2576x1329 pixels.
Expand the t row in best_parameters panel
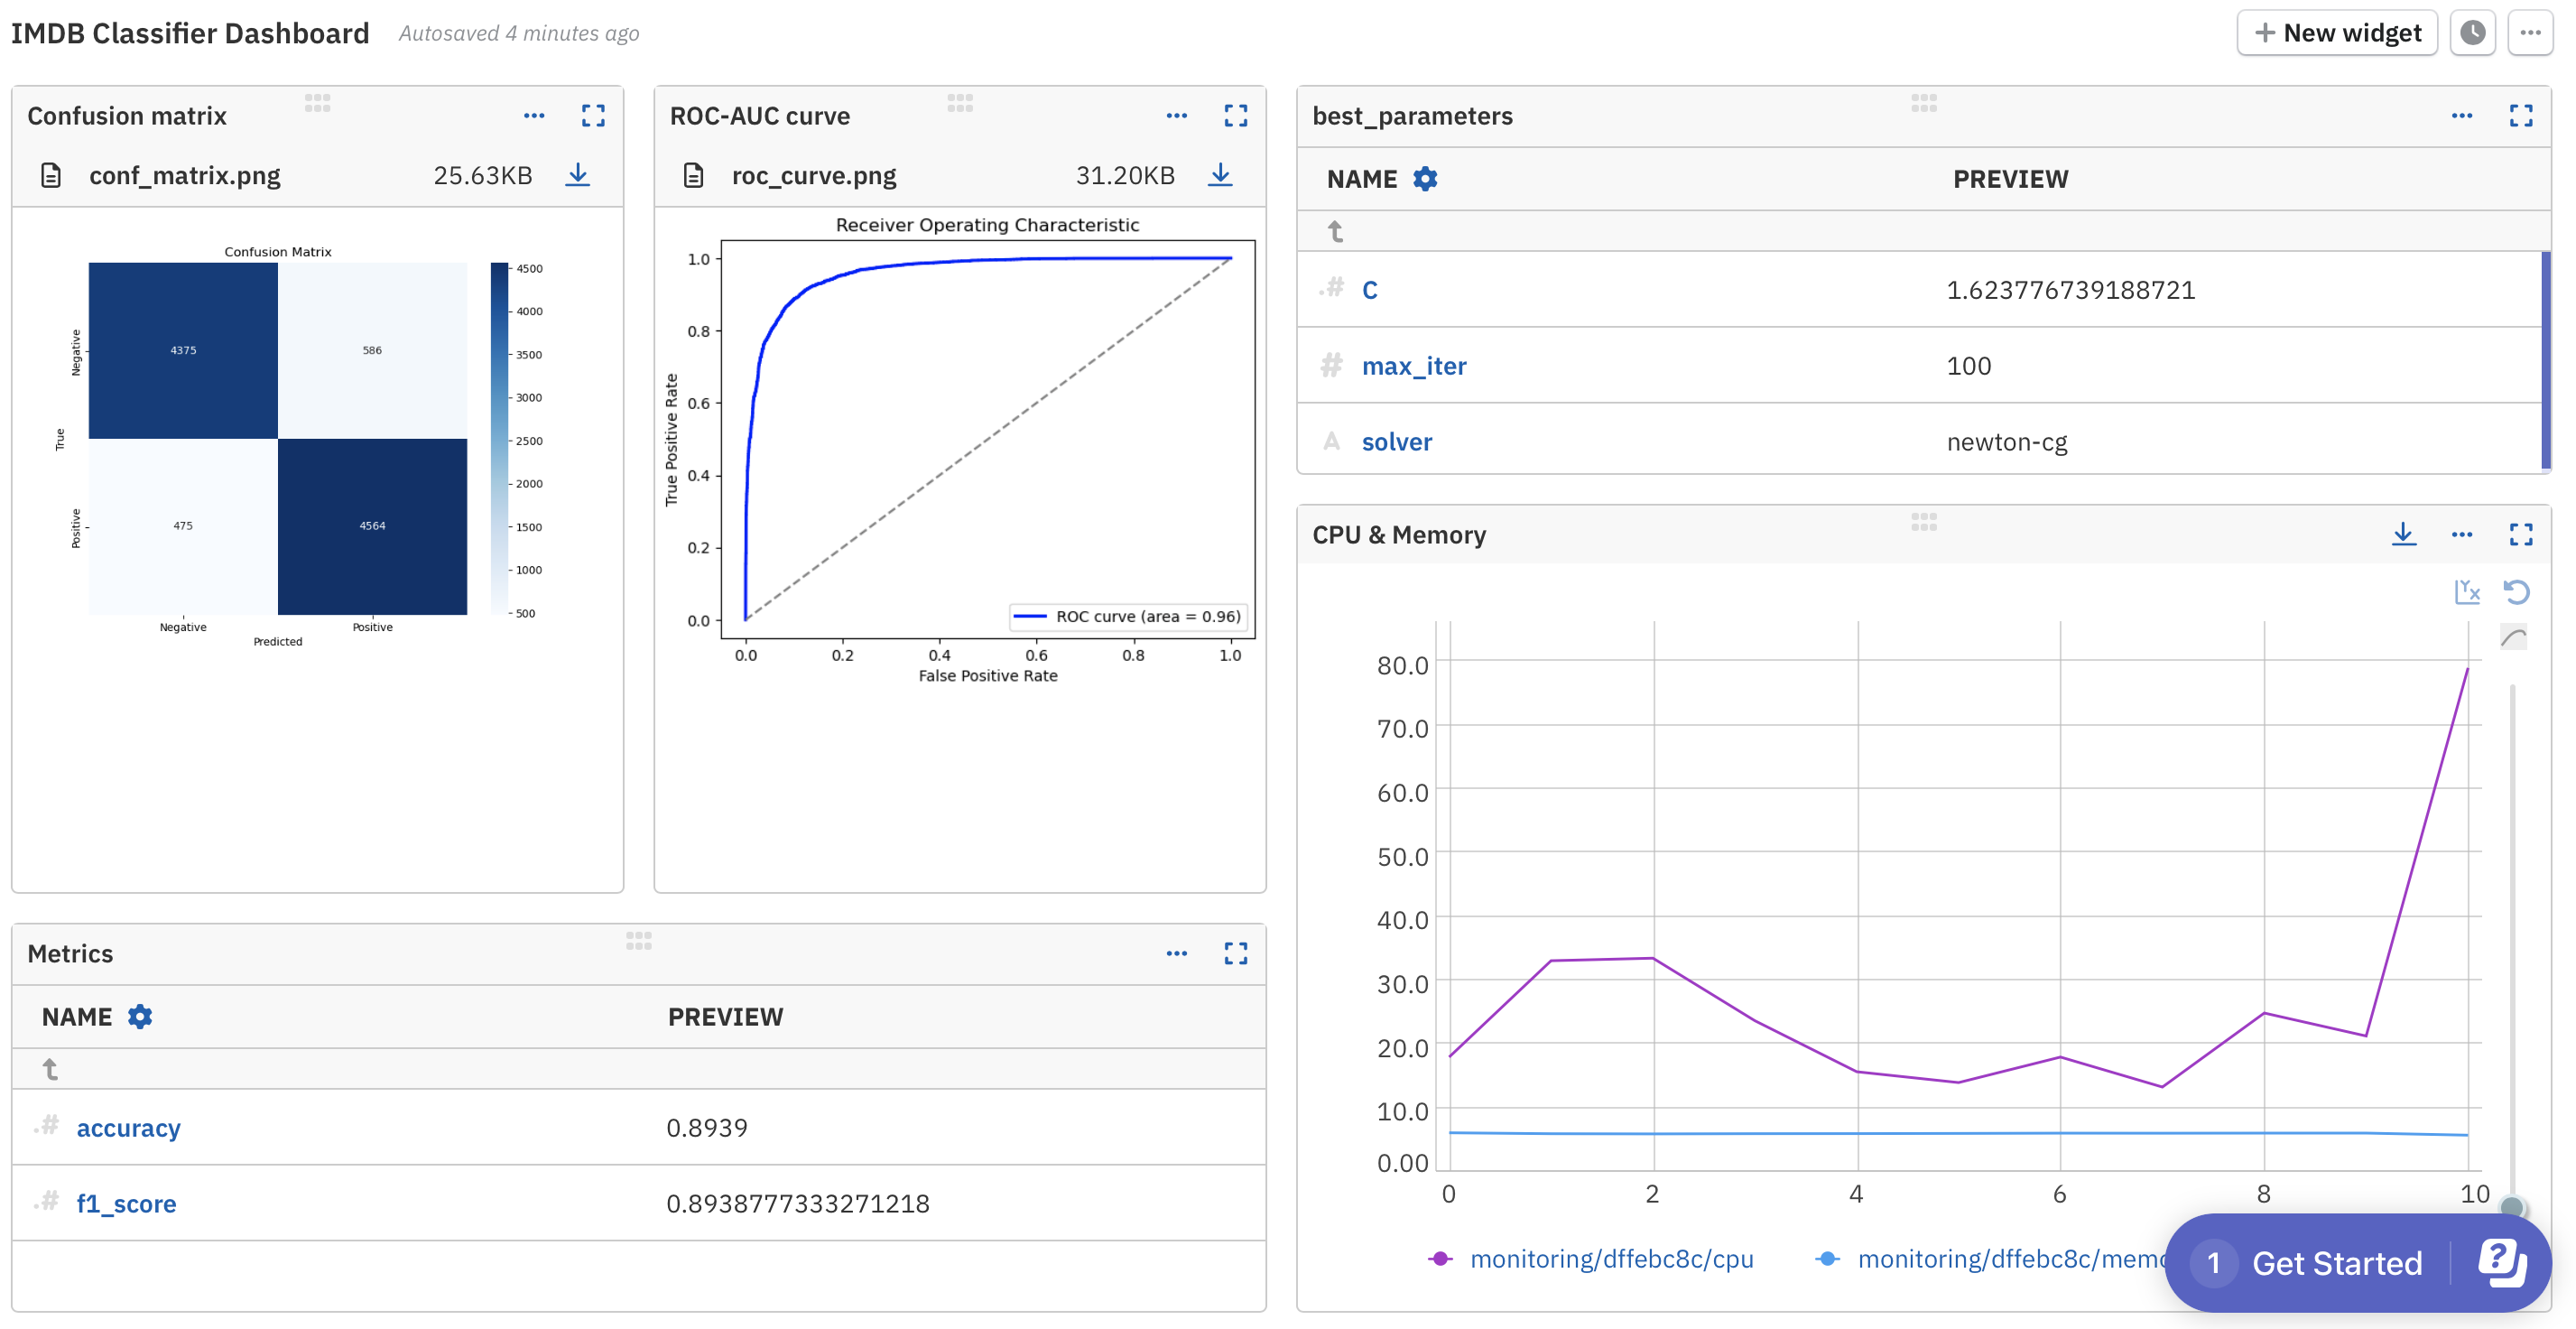click(1336, 230)
